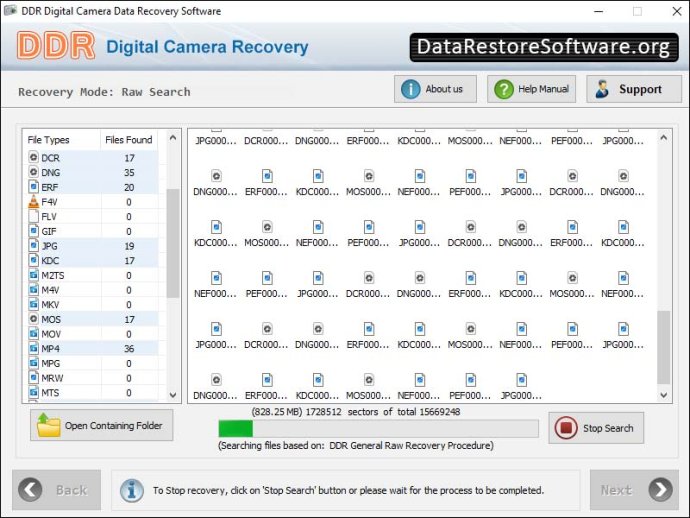Viewport: 690px width, 518px height.
Task: Click MP4 files found count 36
Action: [129, 349]
